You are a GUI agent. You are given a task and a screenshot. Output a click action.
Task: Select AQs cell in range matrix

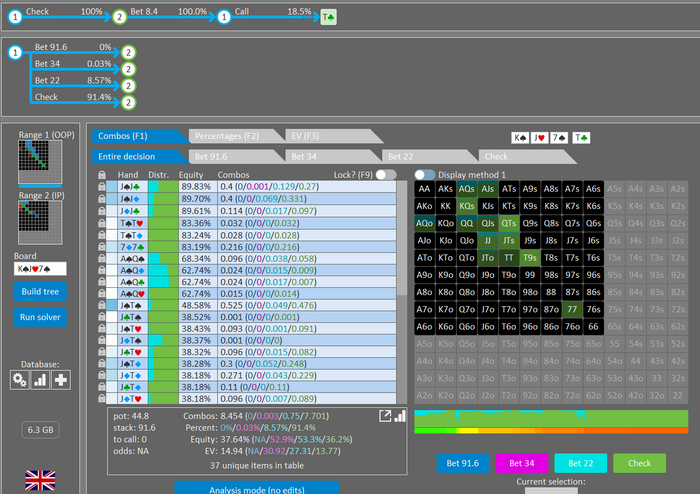click(x=467, y=189)
